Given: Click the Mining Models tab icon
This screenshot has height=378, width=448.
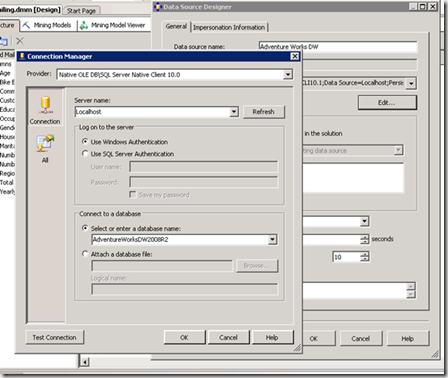Looking at the screenshot, I should coord(27,25).
